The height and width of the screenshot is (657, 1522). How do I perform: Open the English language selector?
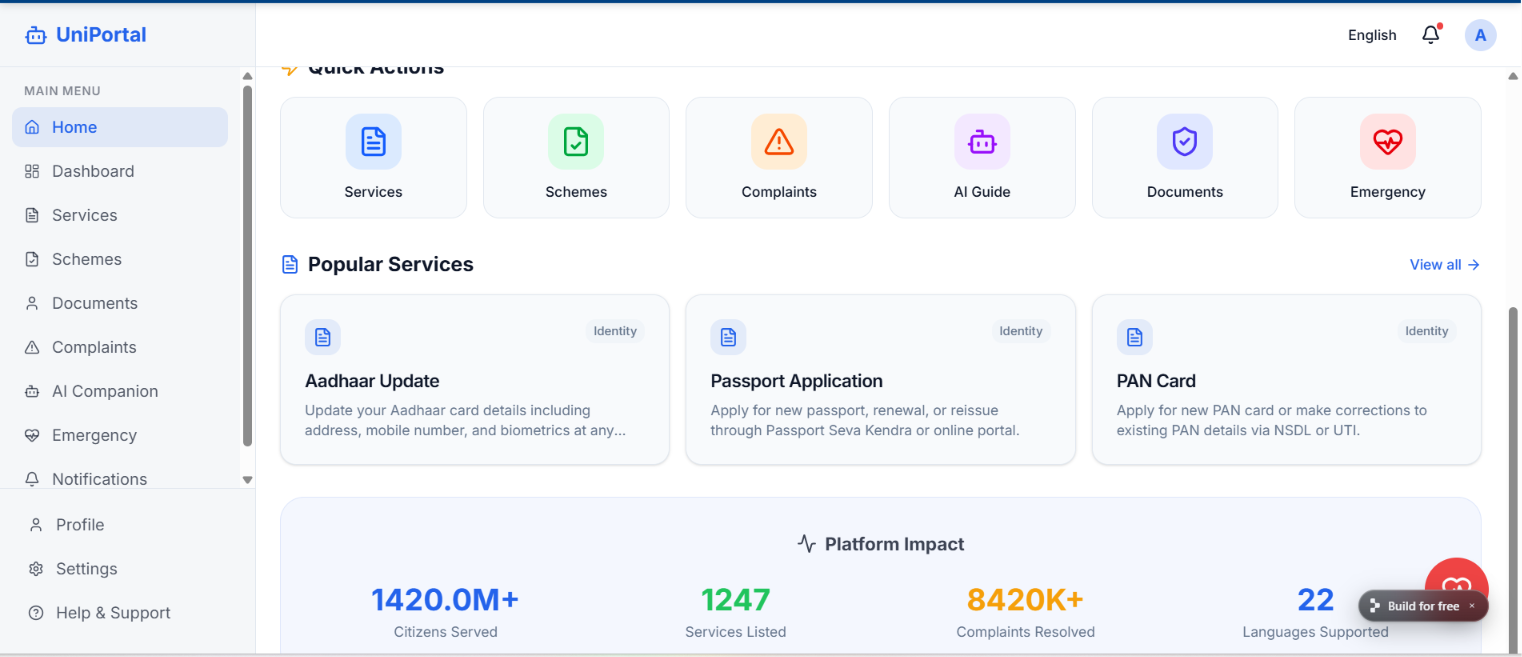[1372, 35]
